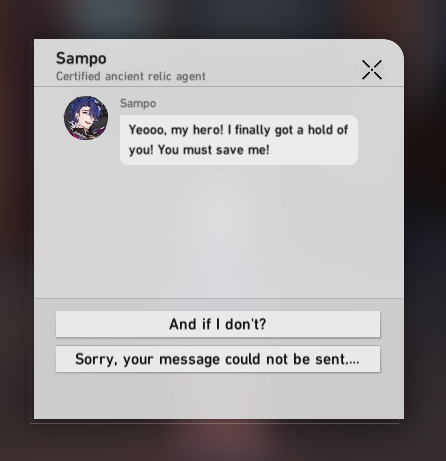Click the divider line above reply options
Image resolution: width=446 pixels, height=461 pixels.
click(x=219, y=298)
